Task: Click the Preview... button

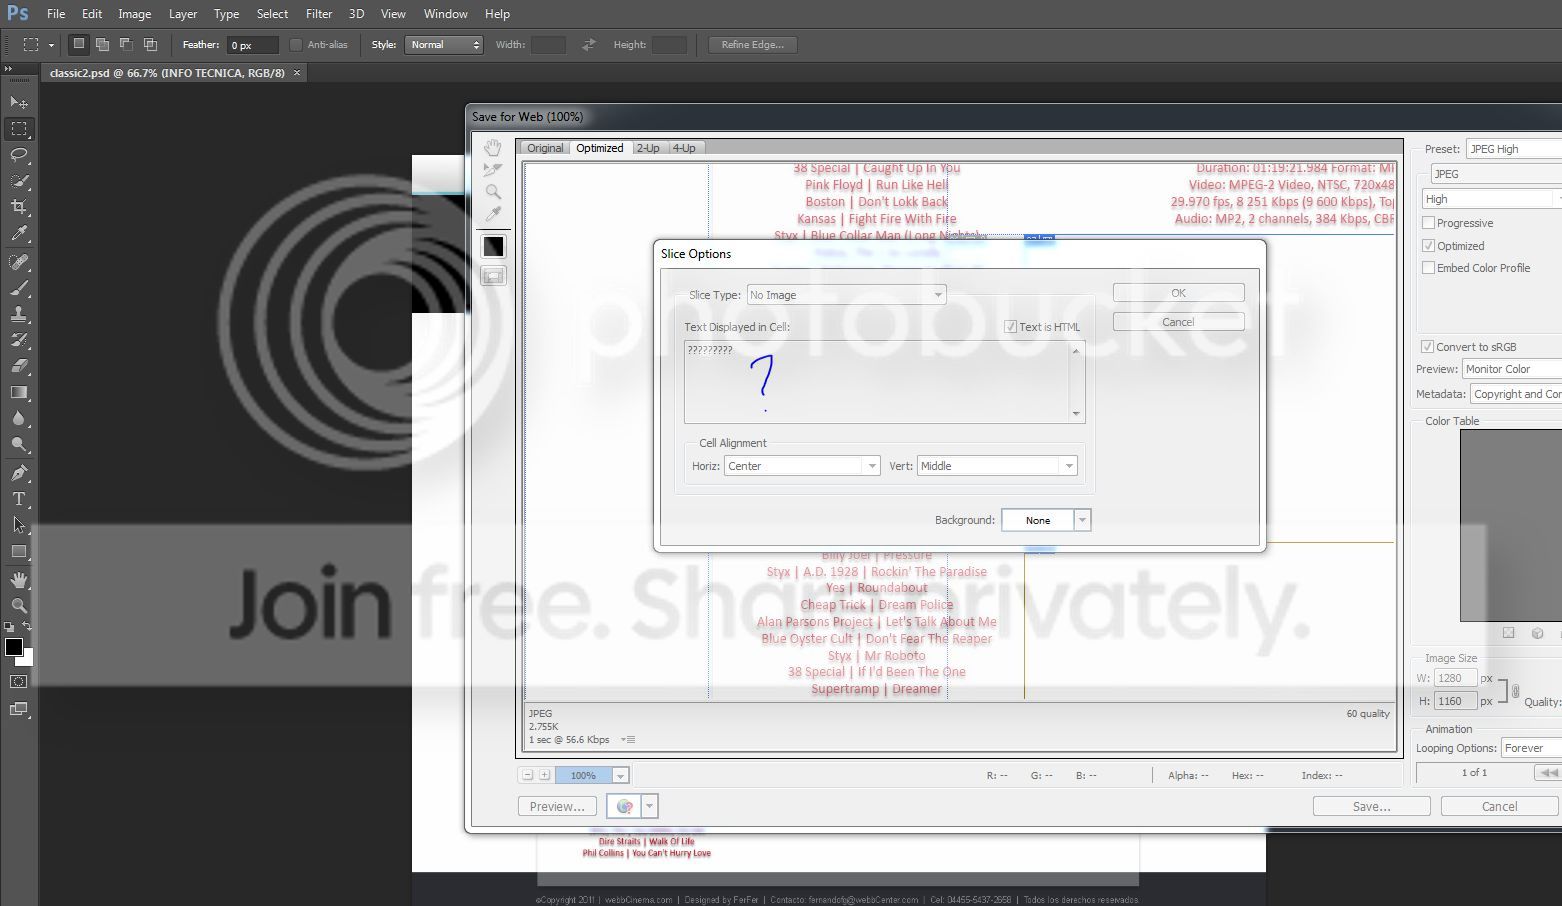Action: (557, 806)
